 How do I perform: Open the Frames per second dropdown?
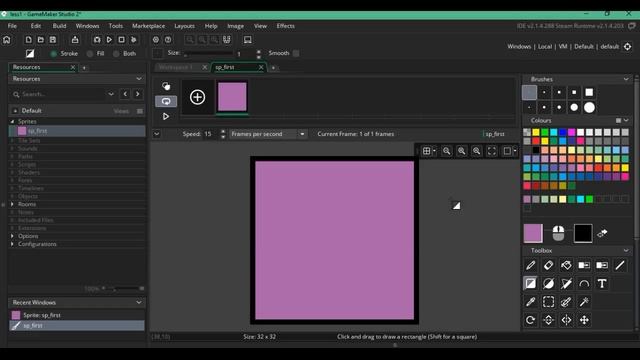[267, 134]
